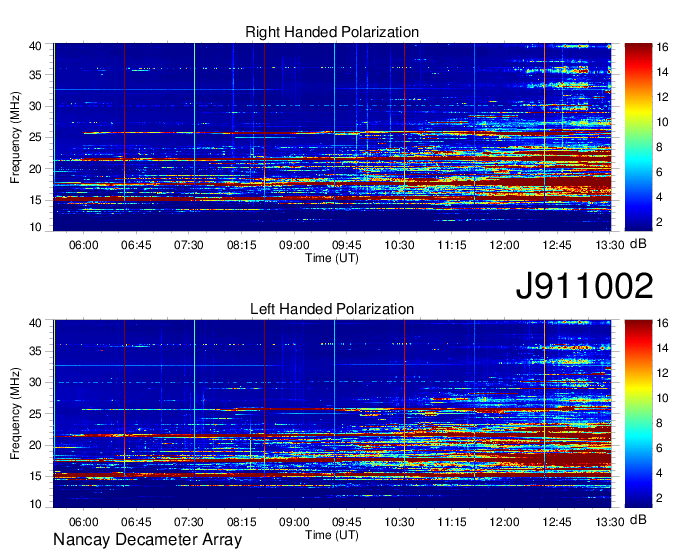Image resolution: width=680 pixels, height=552 pixels.
Task: Click the 'Nancay Decameter Array' caption
Action: coord(147,539)
